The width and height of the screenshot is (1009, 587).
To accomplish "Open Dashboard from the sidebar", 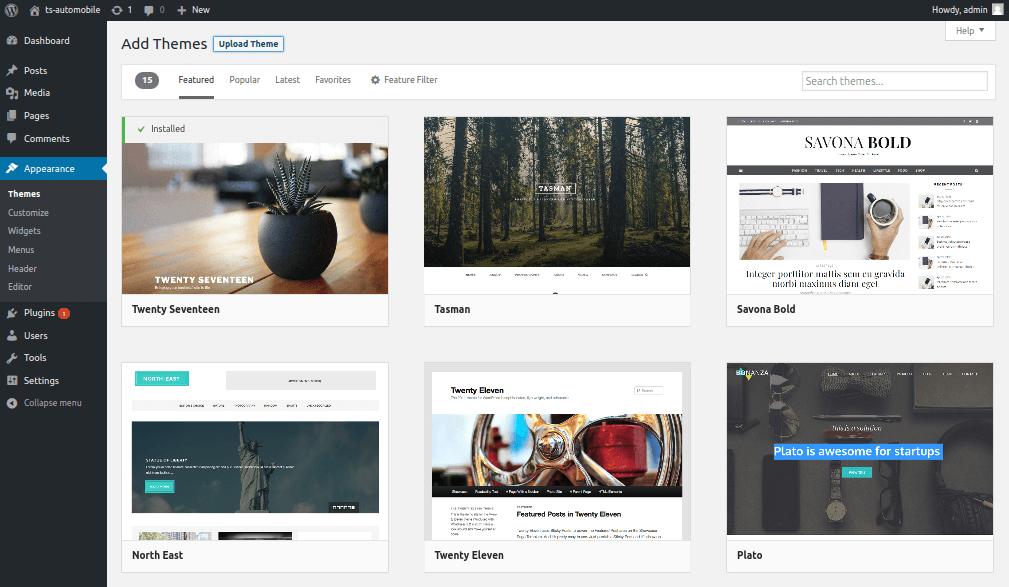I will tap(46, 41).
